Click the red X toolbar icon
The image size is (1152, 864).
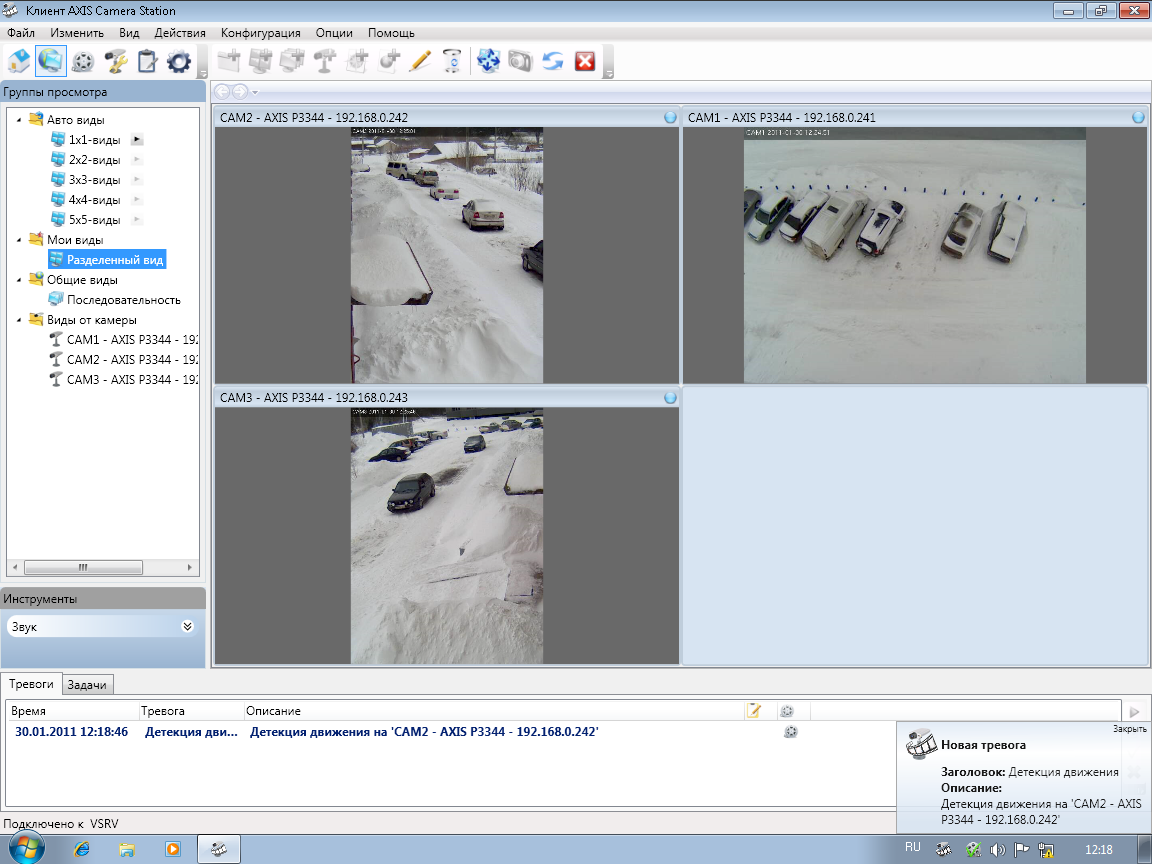click(585, 62)
